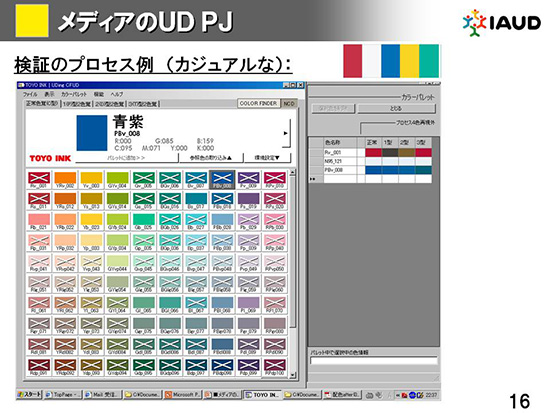Select the Rv_001 red swatch
Screen dimensions: 550x413
click(39, 180)
